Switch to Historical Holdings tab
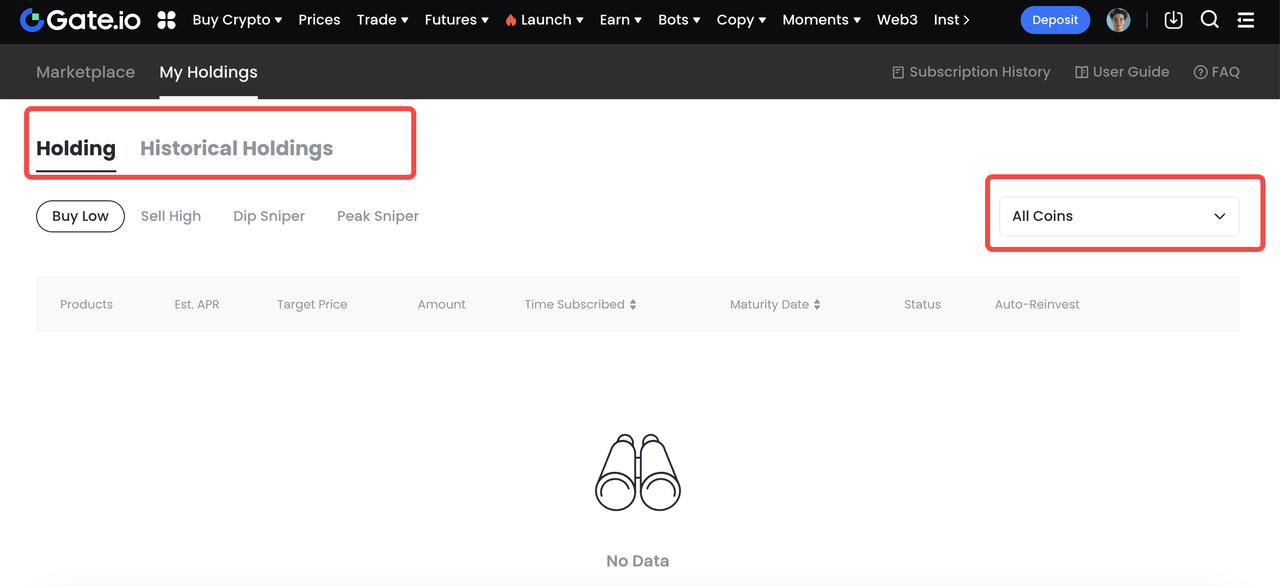This screenshot has height=586, width=1280. pyautogui.click(x=236, y=149)
